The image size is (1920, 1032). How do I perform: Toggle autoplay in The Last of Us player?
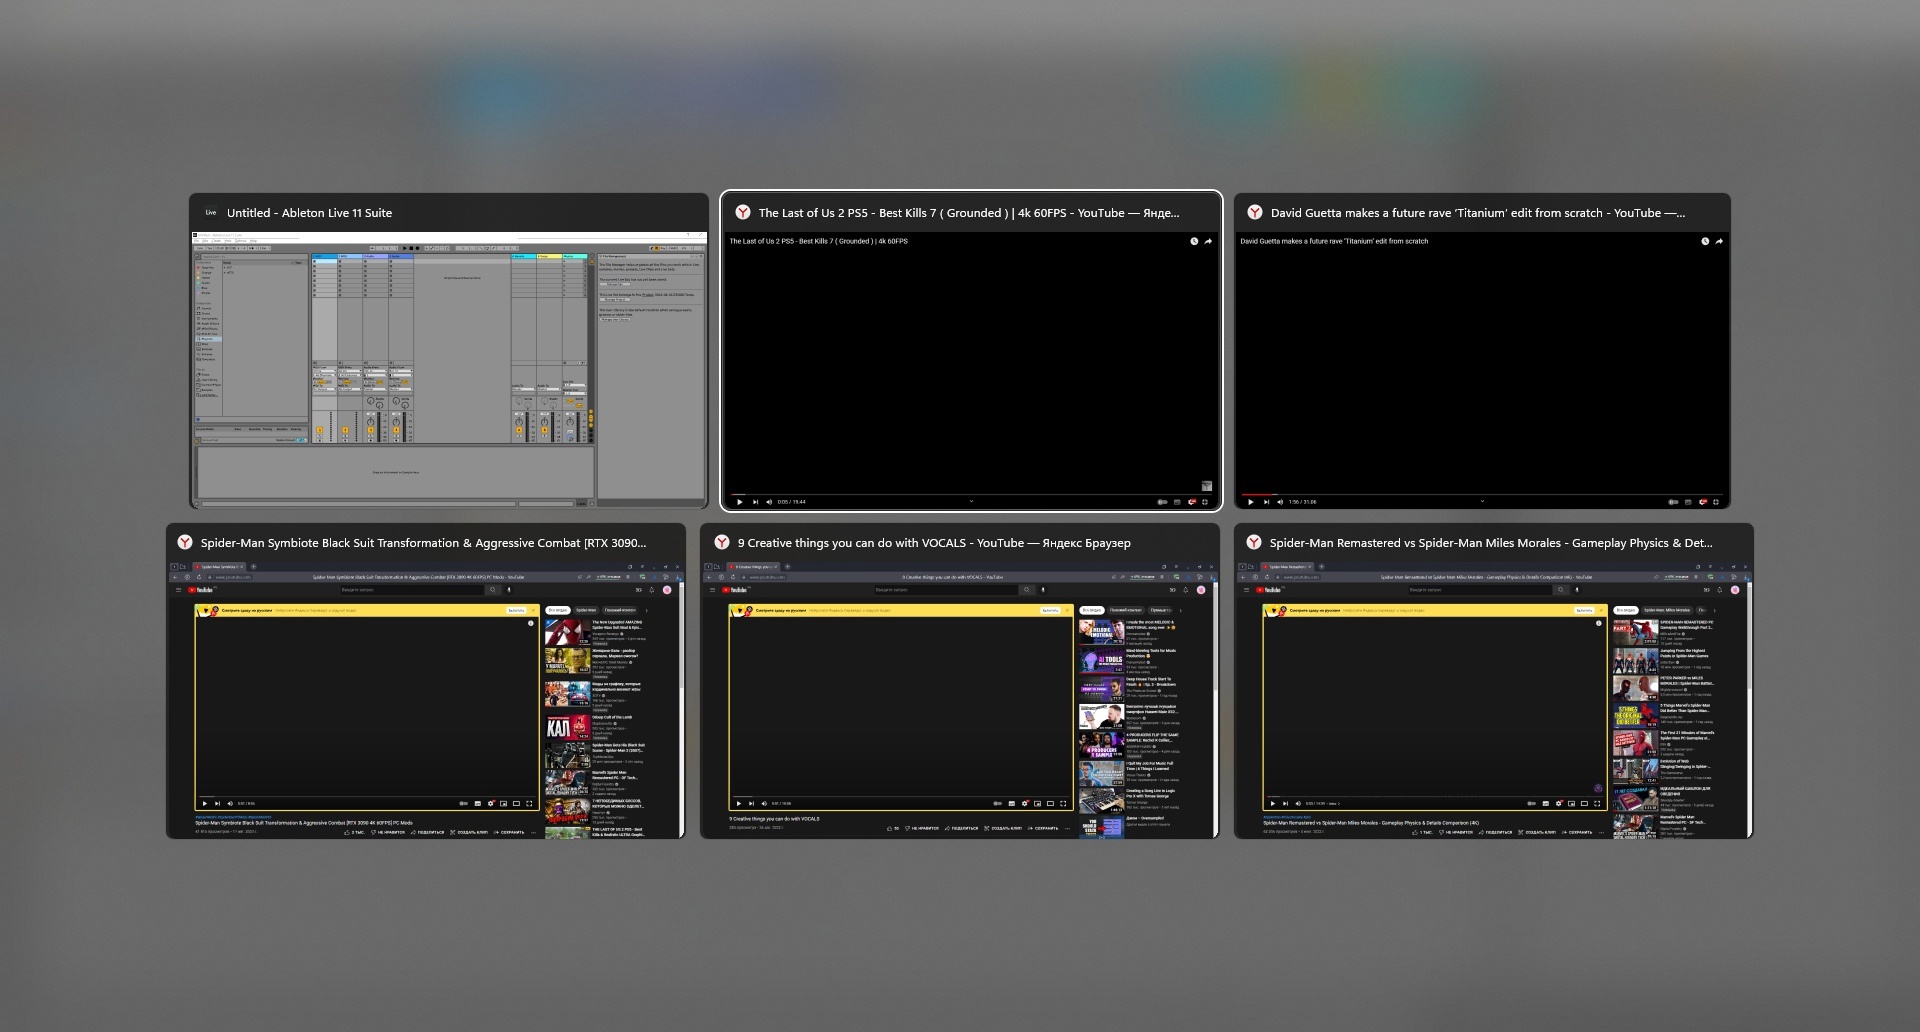(1162, 501)
